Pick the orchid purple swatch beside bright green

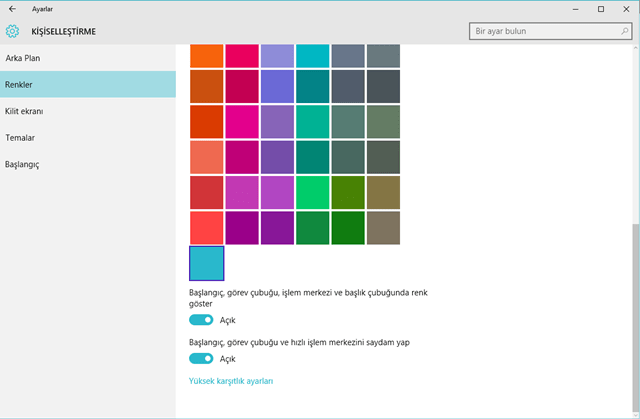point(277,193)
